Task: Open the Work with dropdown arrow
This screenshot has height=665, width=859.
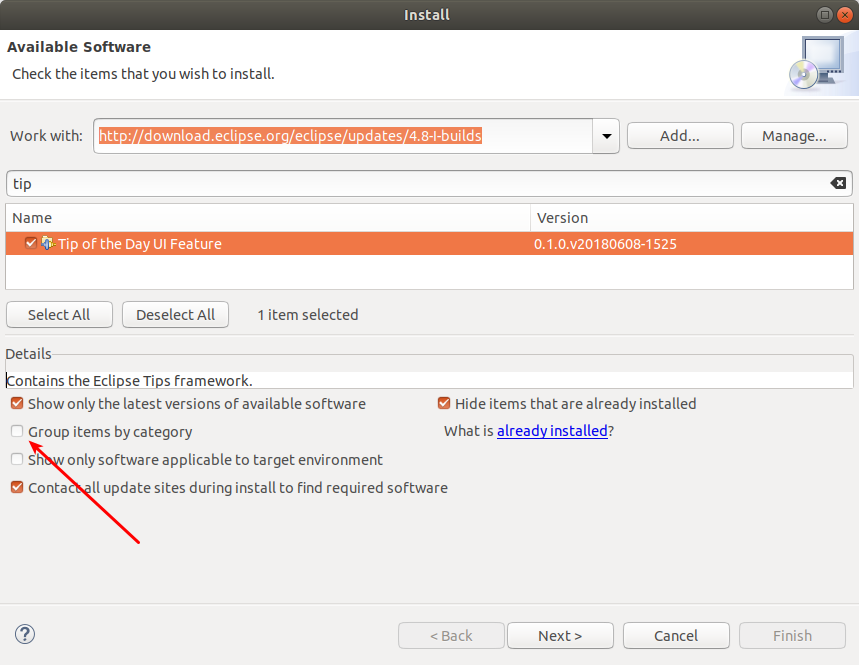Action: (606, 136)
